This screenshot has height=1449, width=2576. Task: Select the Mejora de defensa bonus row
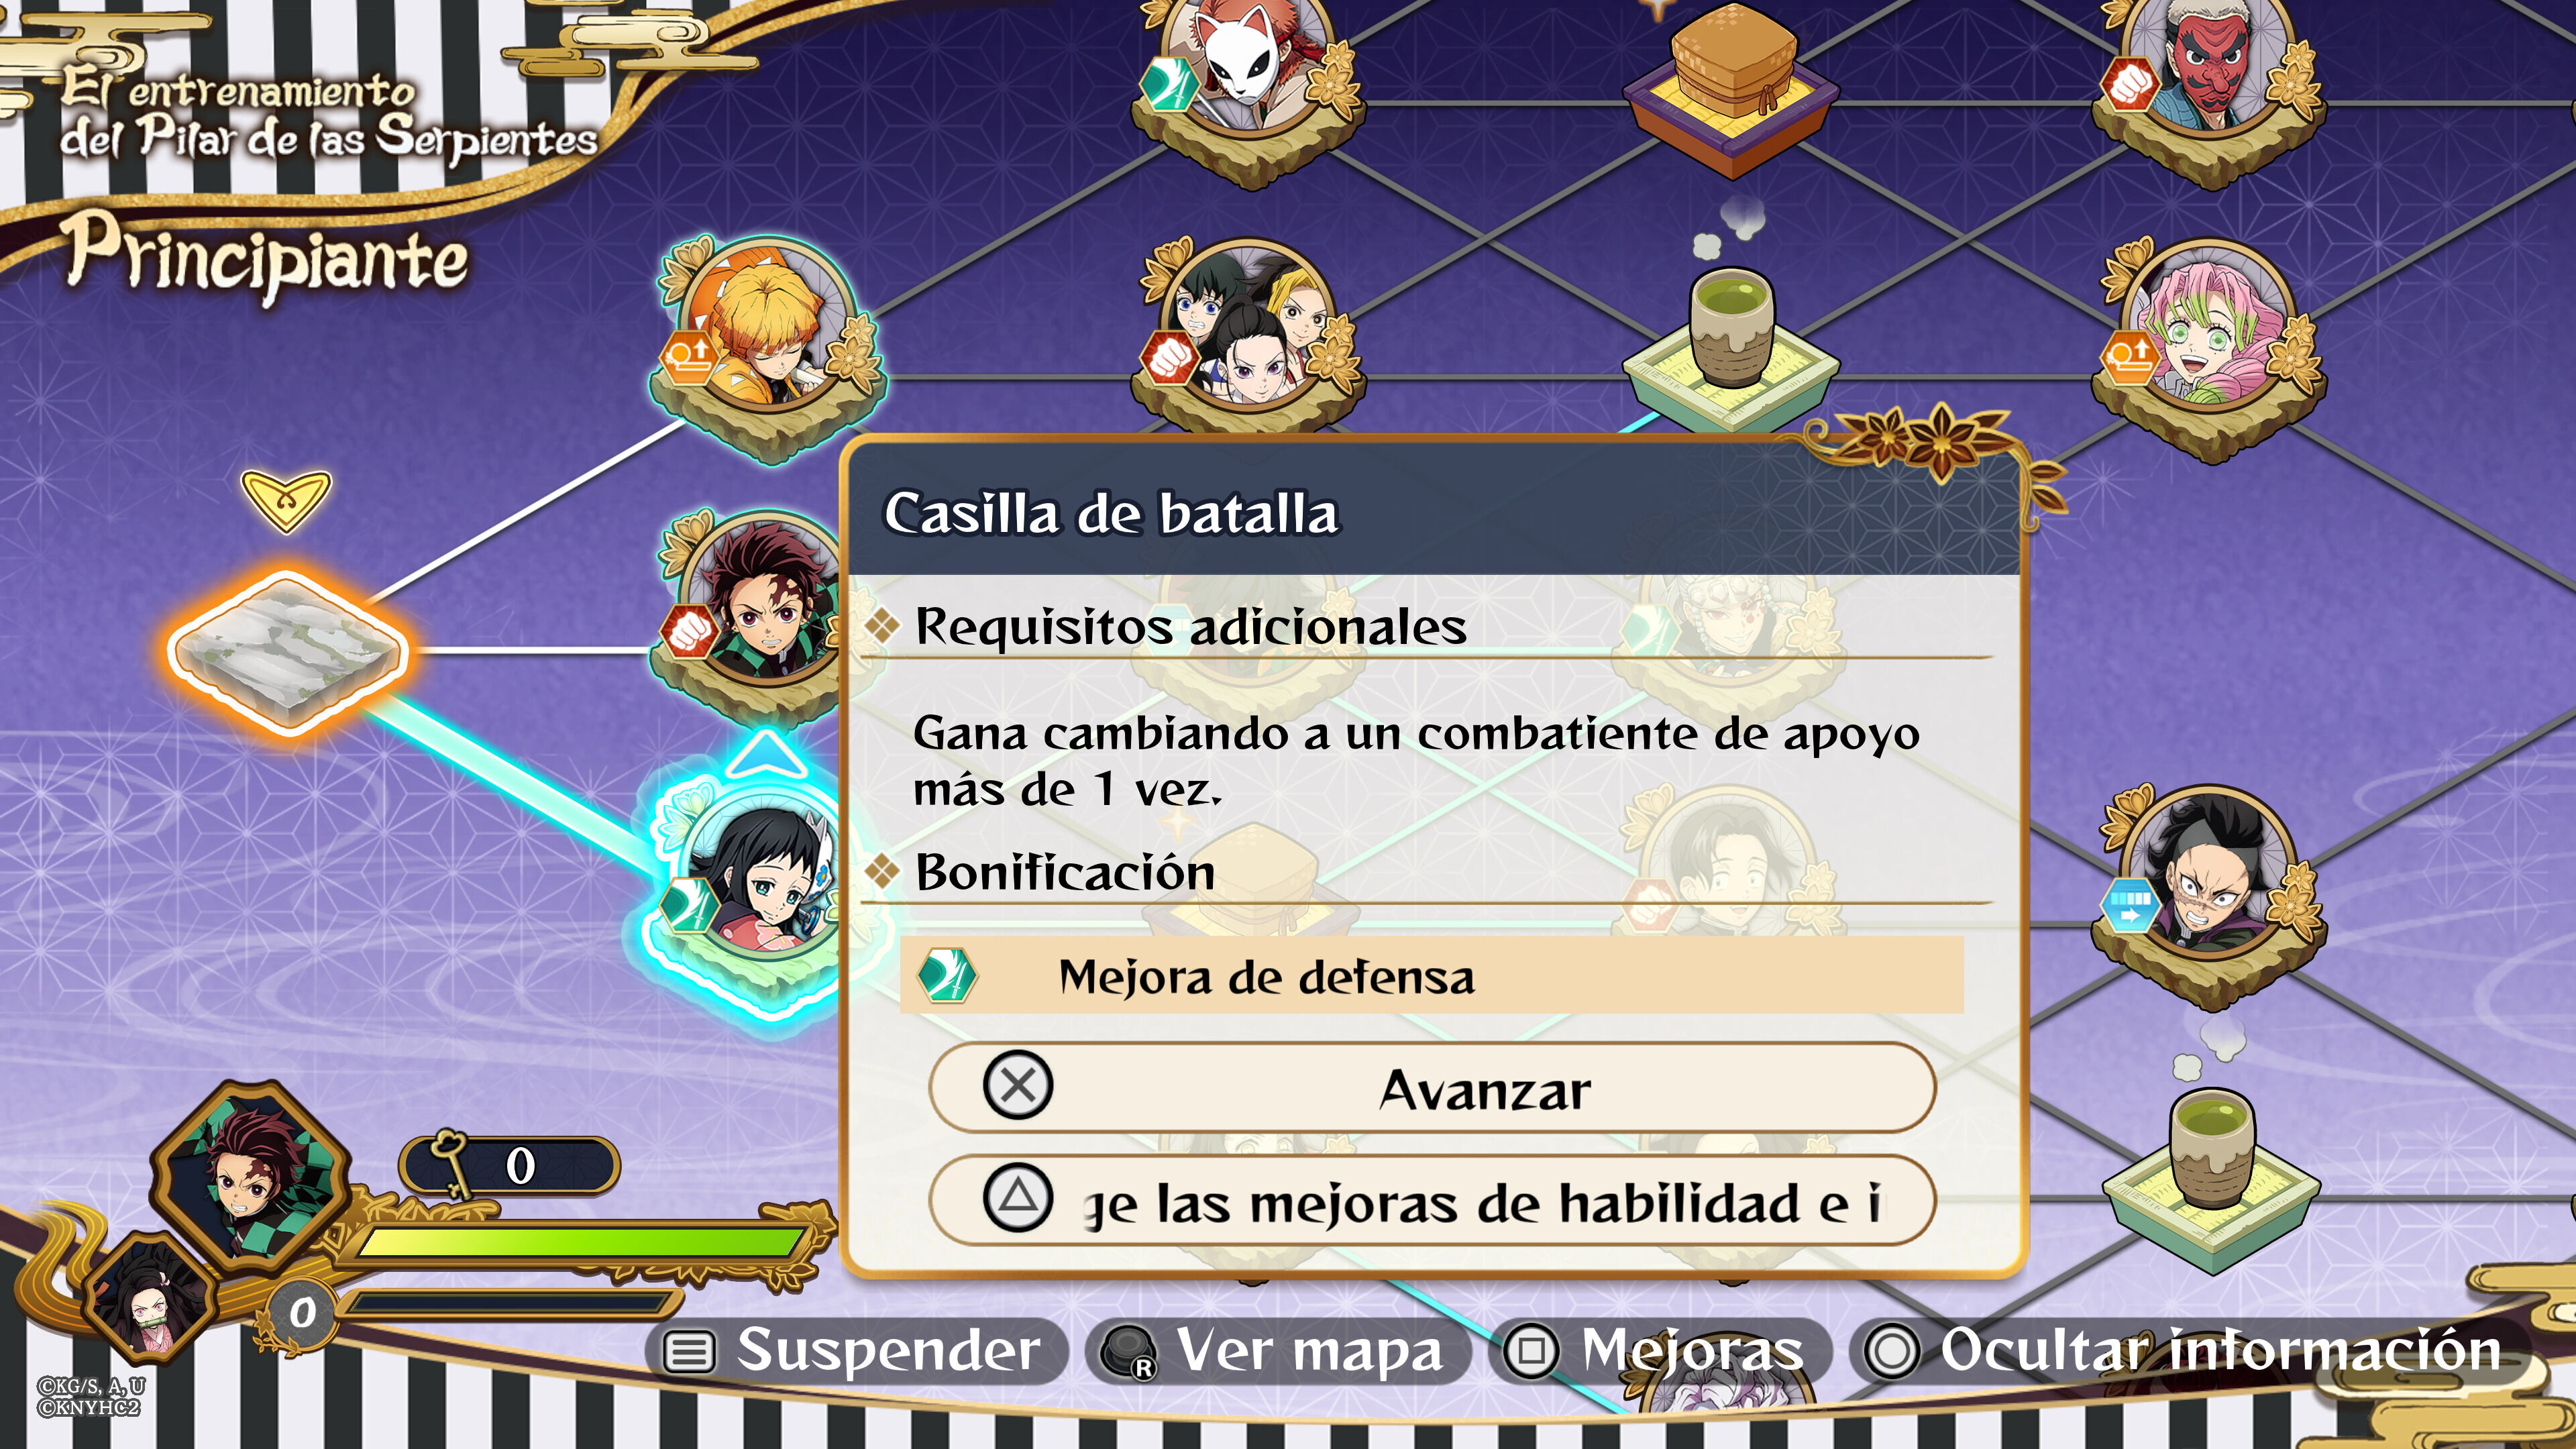coord(1432,976)
